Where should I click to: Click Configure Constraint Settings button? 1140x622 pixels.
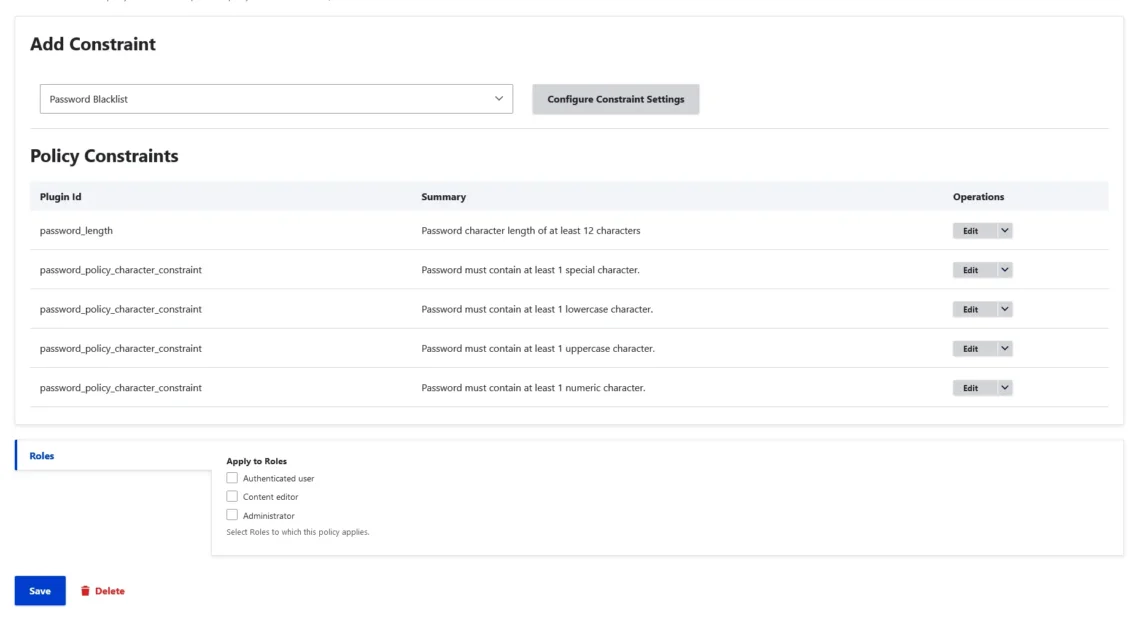point(615,99)
